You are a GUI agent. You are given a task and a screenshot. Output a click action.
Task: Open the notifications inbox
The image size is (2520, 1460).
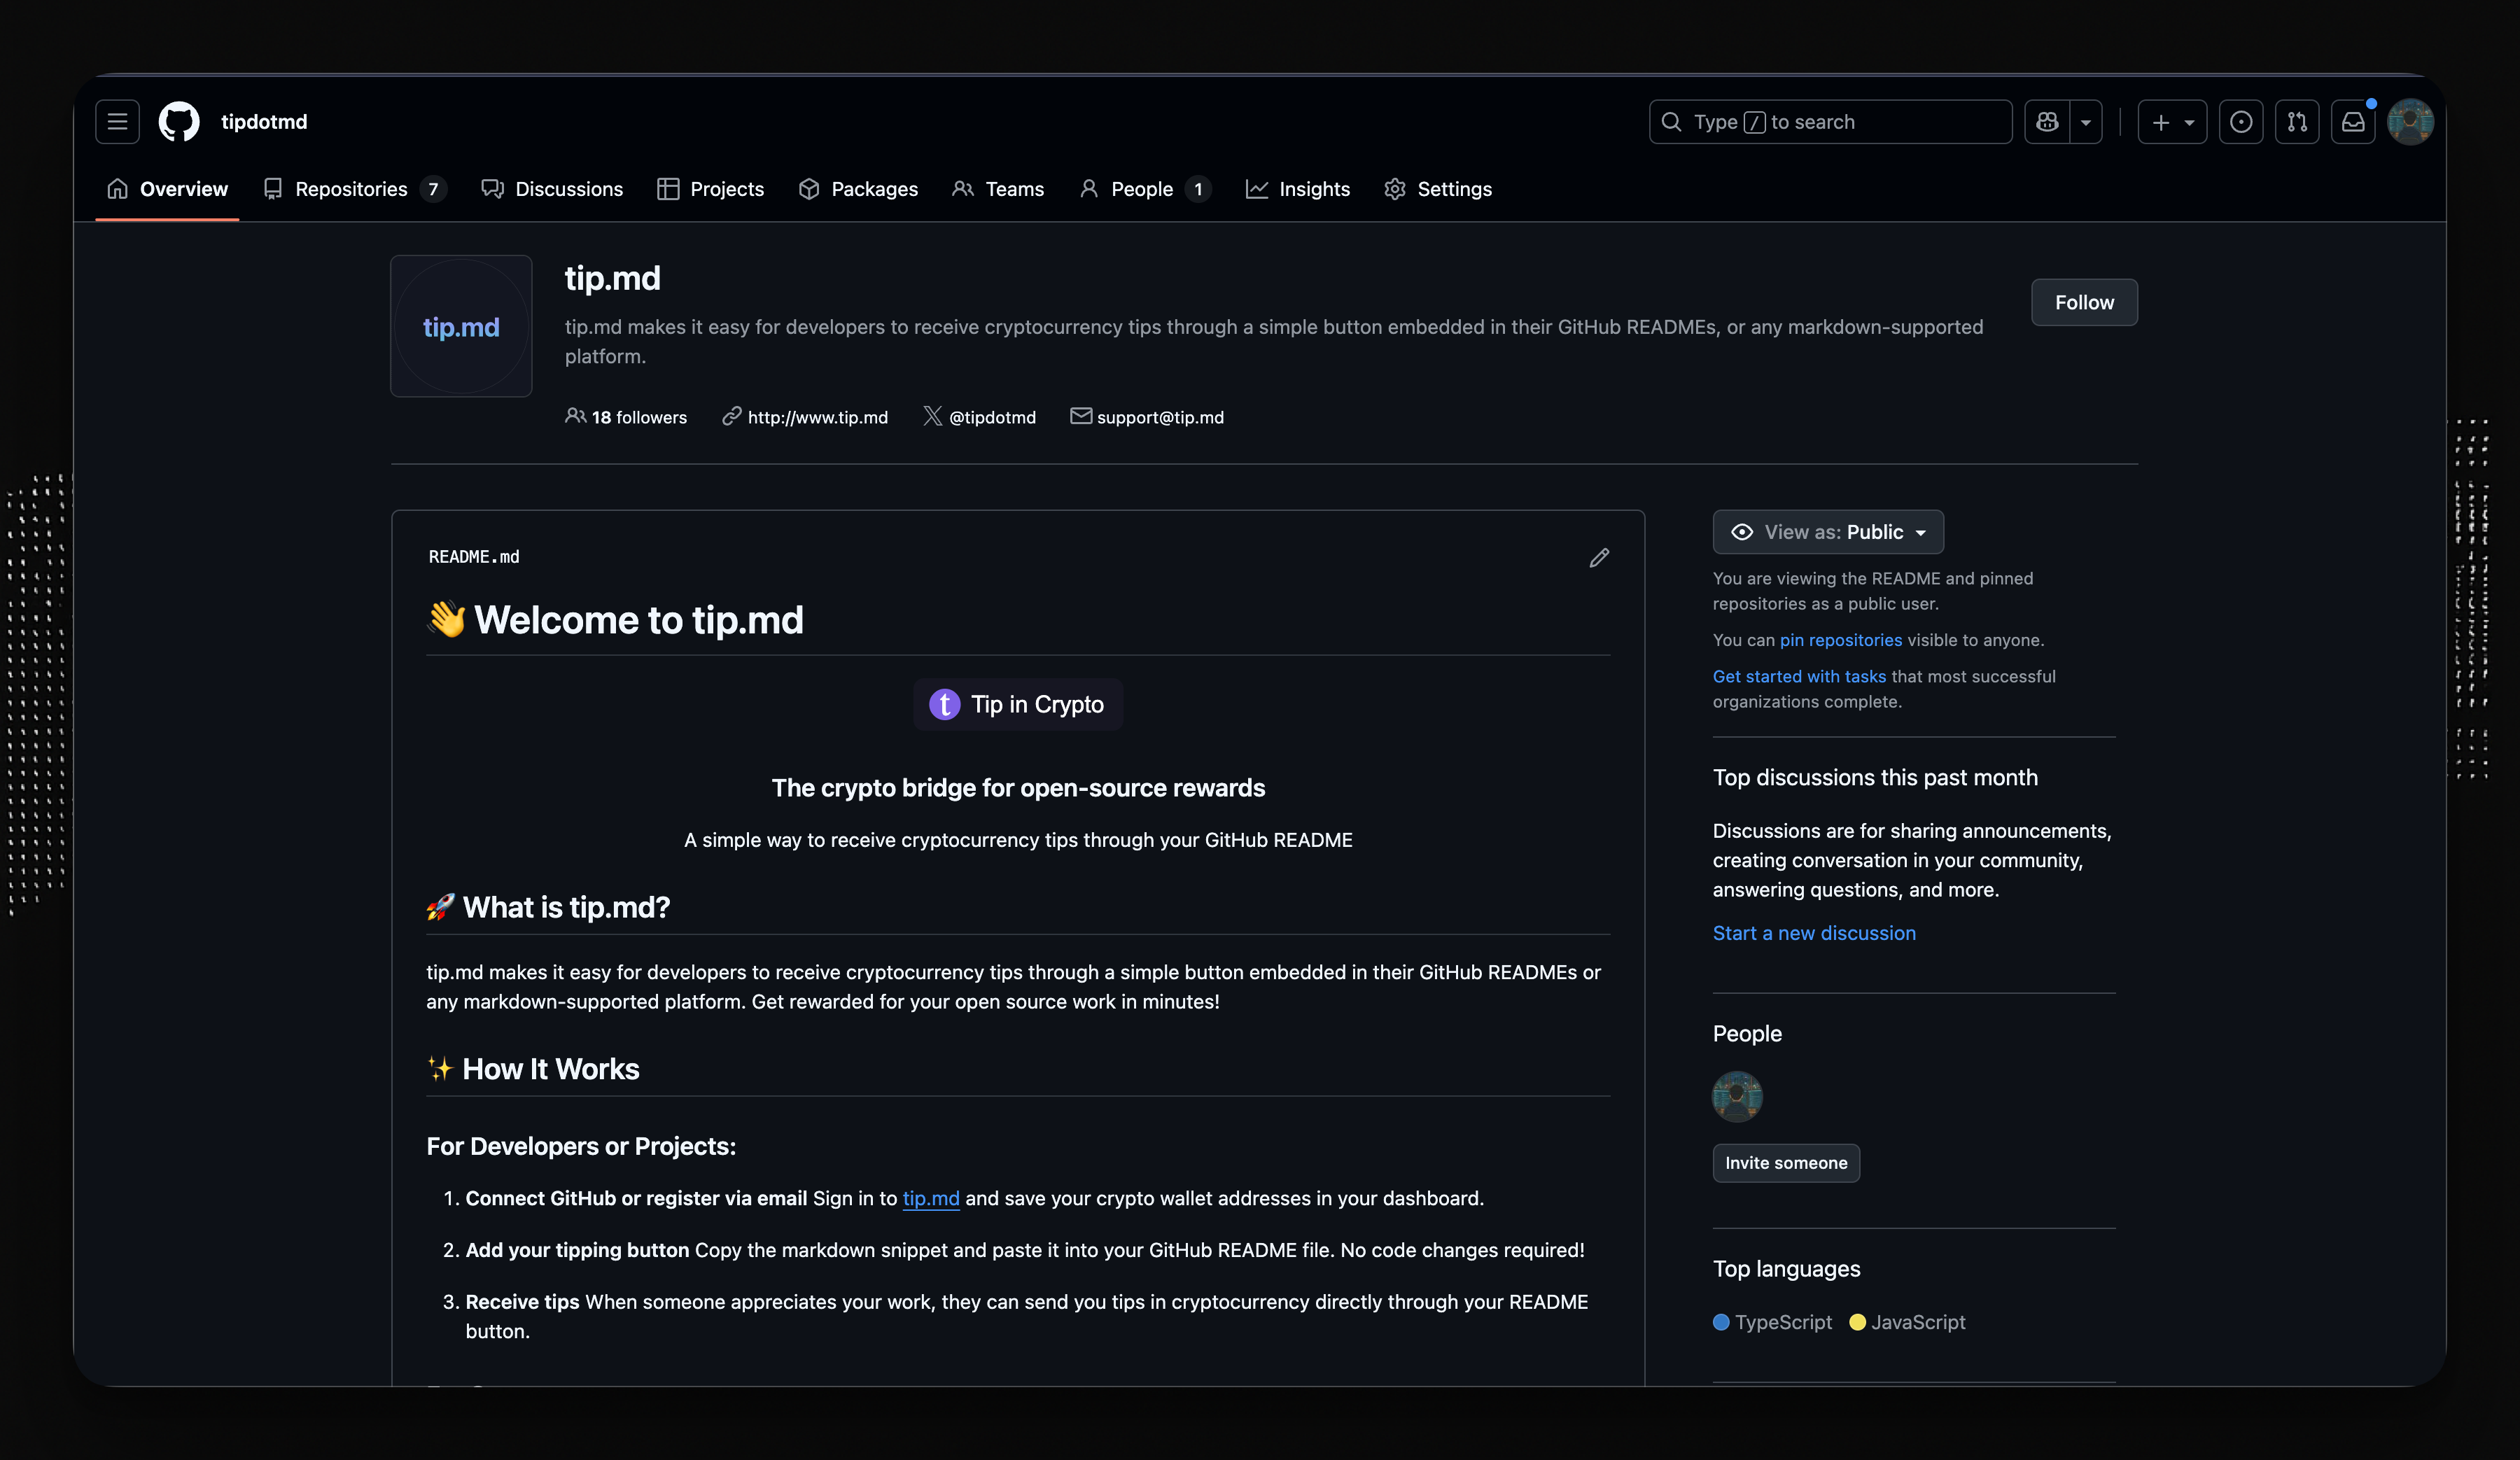click(2353, 122)
